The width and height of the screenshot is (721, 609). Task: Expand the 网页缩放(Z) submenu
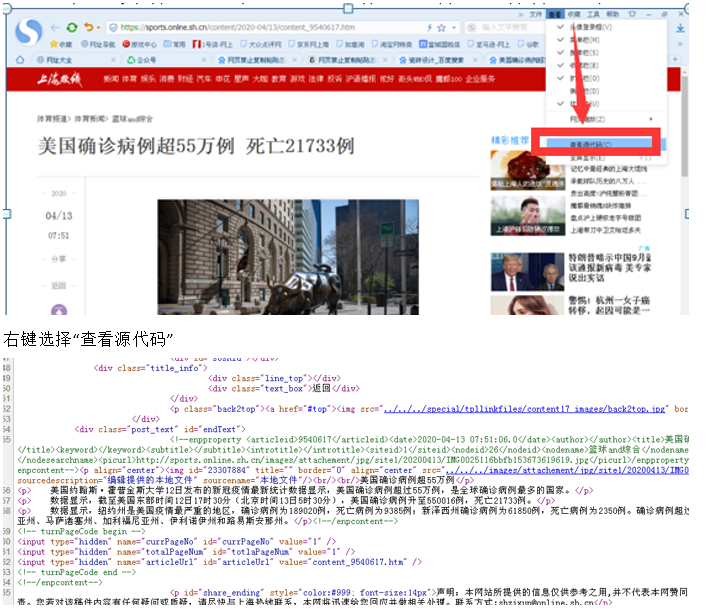[606, 119]
